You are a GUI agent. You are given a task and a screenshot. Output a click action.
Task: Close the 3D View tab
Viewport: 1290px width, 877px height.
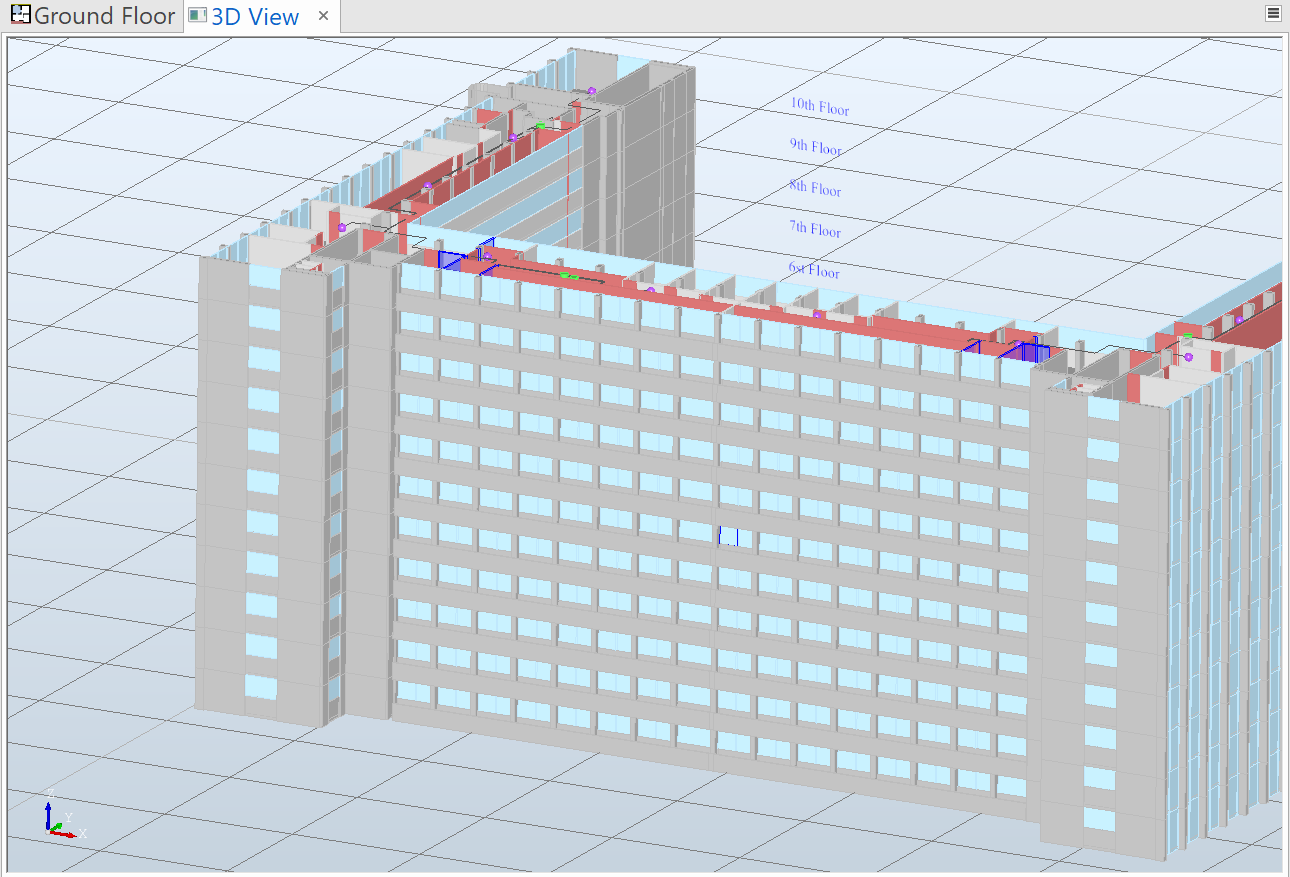click(323, 17)
